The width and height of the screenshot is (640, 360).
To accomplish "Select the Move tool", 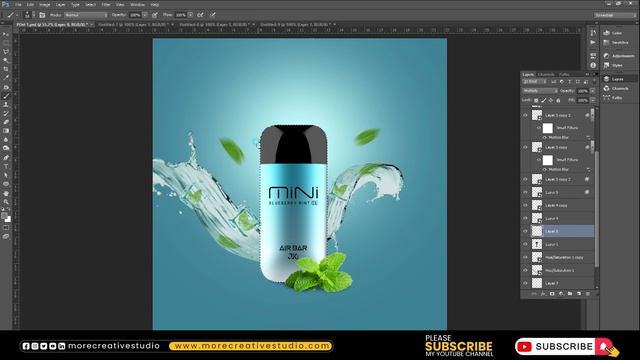I will coord(6,34).
